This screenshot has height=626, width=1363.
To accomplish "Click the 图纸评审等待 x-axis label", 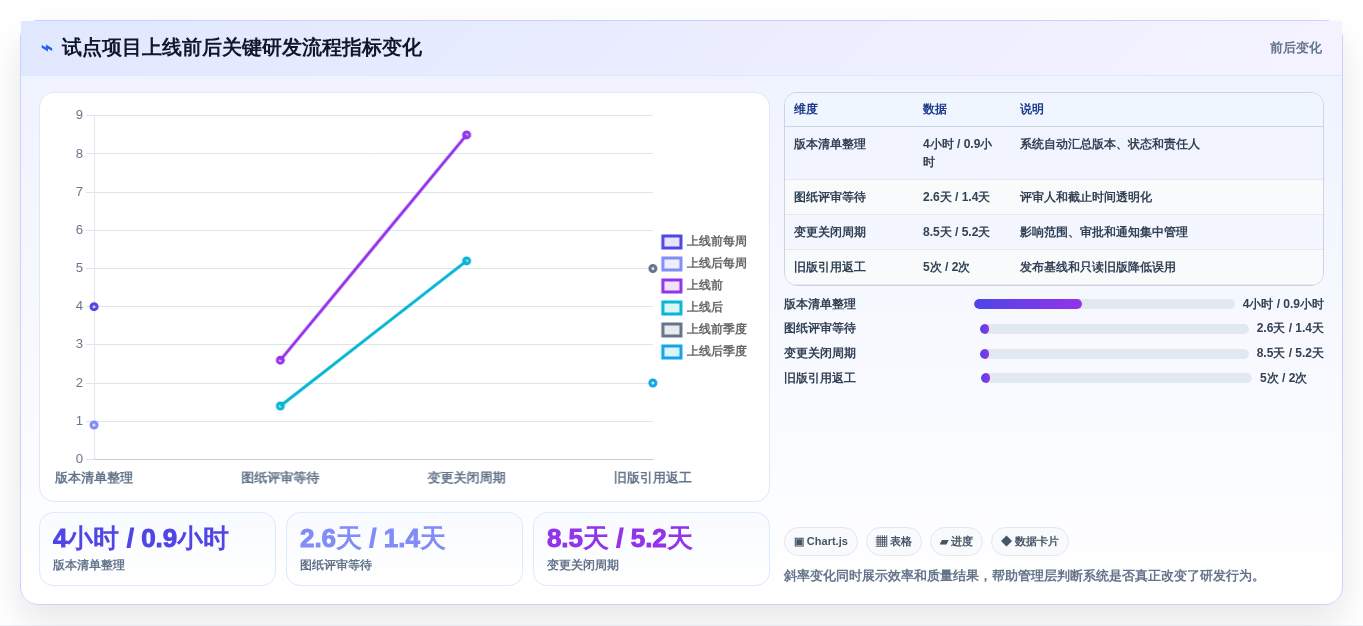I will (x=280, y=478).
